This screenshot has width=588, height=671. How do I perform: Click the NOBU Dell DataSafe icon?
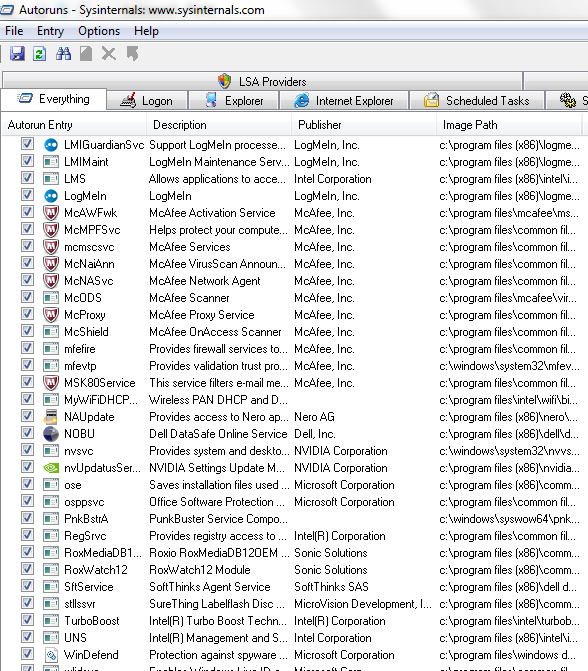[51, 433]
